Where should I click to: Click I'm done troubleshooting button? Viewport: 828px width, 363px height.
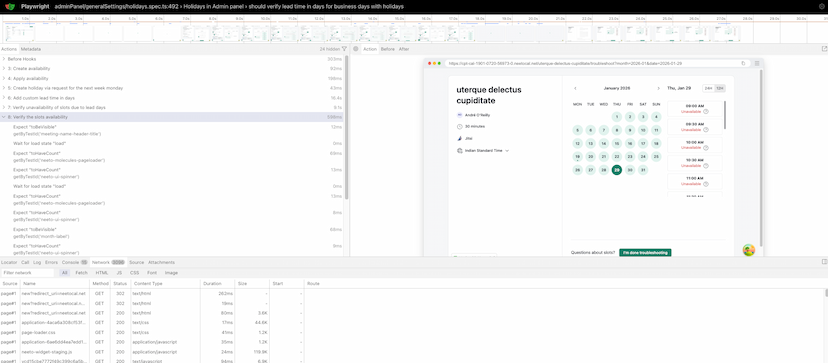pos(645,253)
